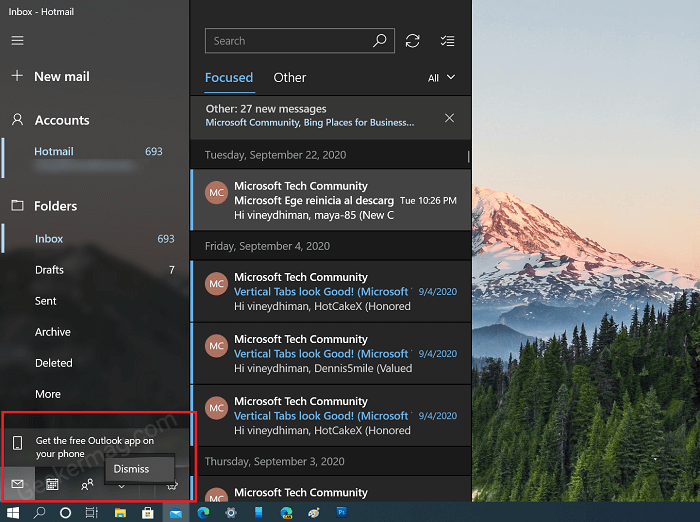
Task: Click the search magnifier in search box
Action: (379, 41)
